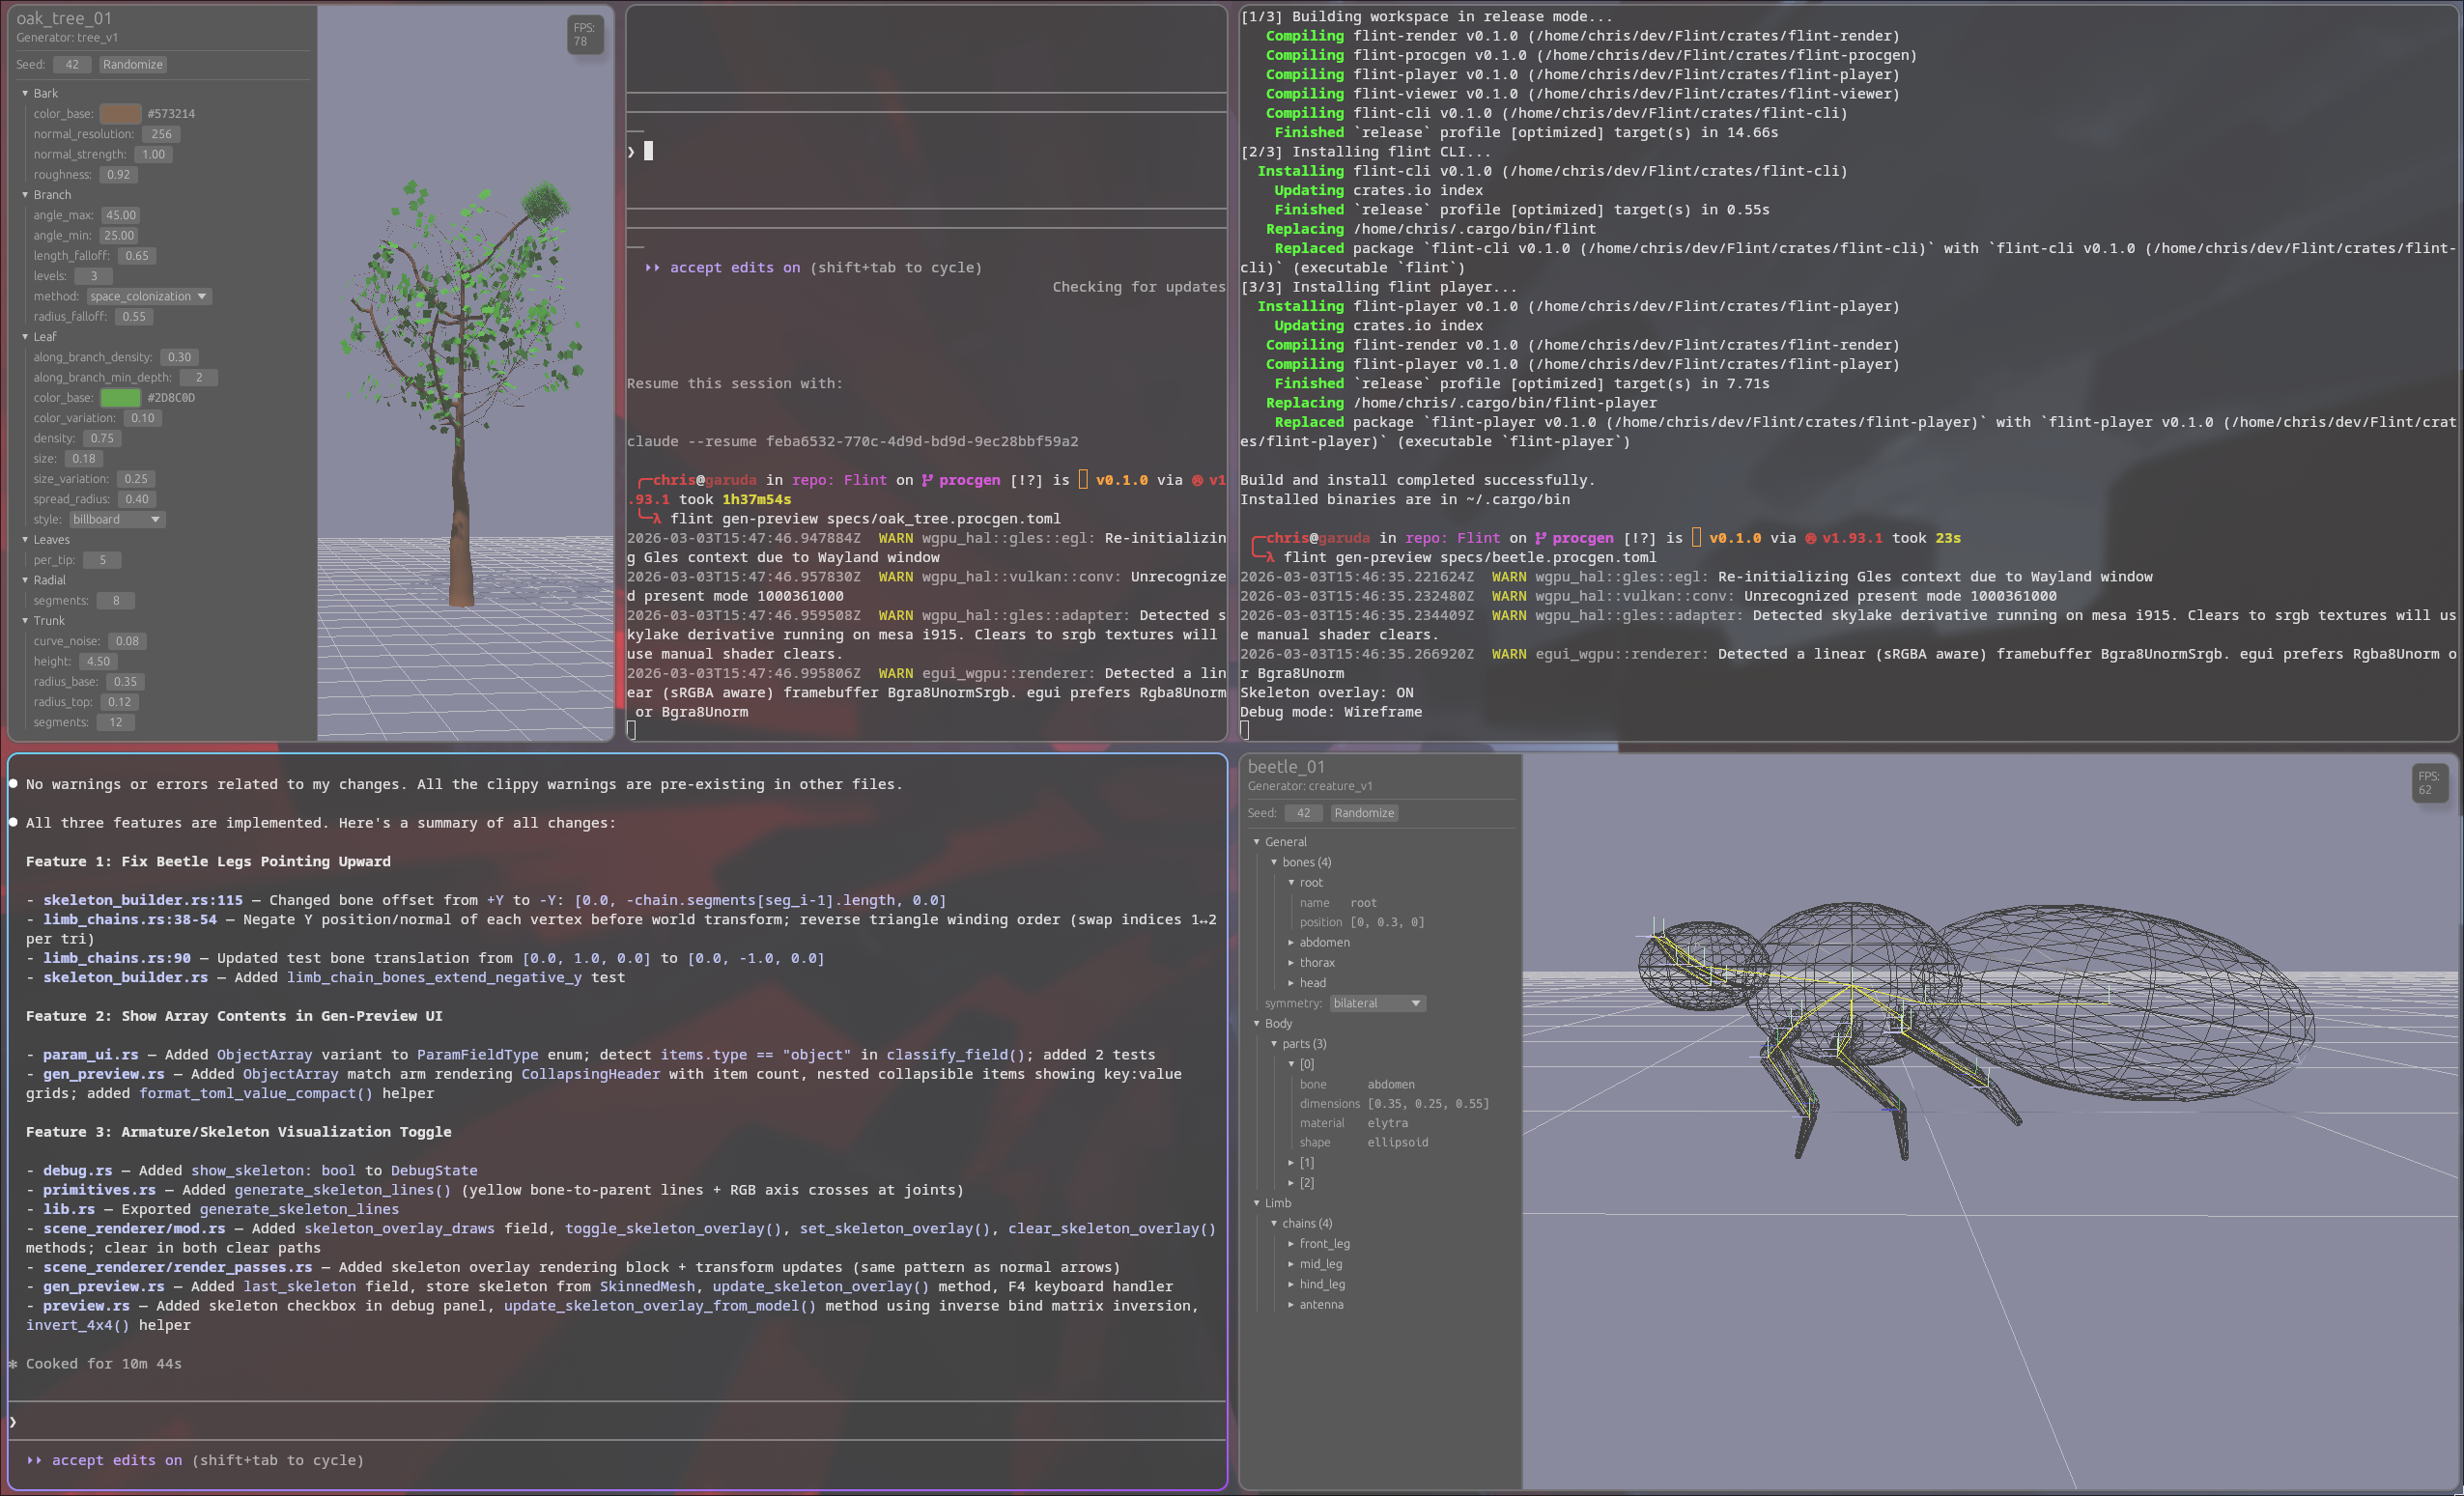The height and width of the screenshot is (1496, 2464).
Task: Expand the antenna chain item
Action: (1291, 1305)
